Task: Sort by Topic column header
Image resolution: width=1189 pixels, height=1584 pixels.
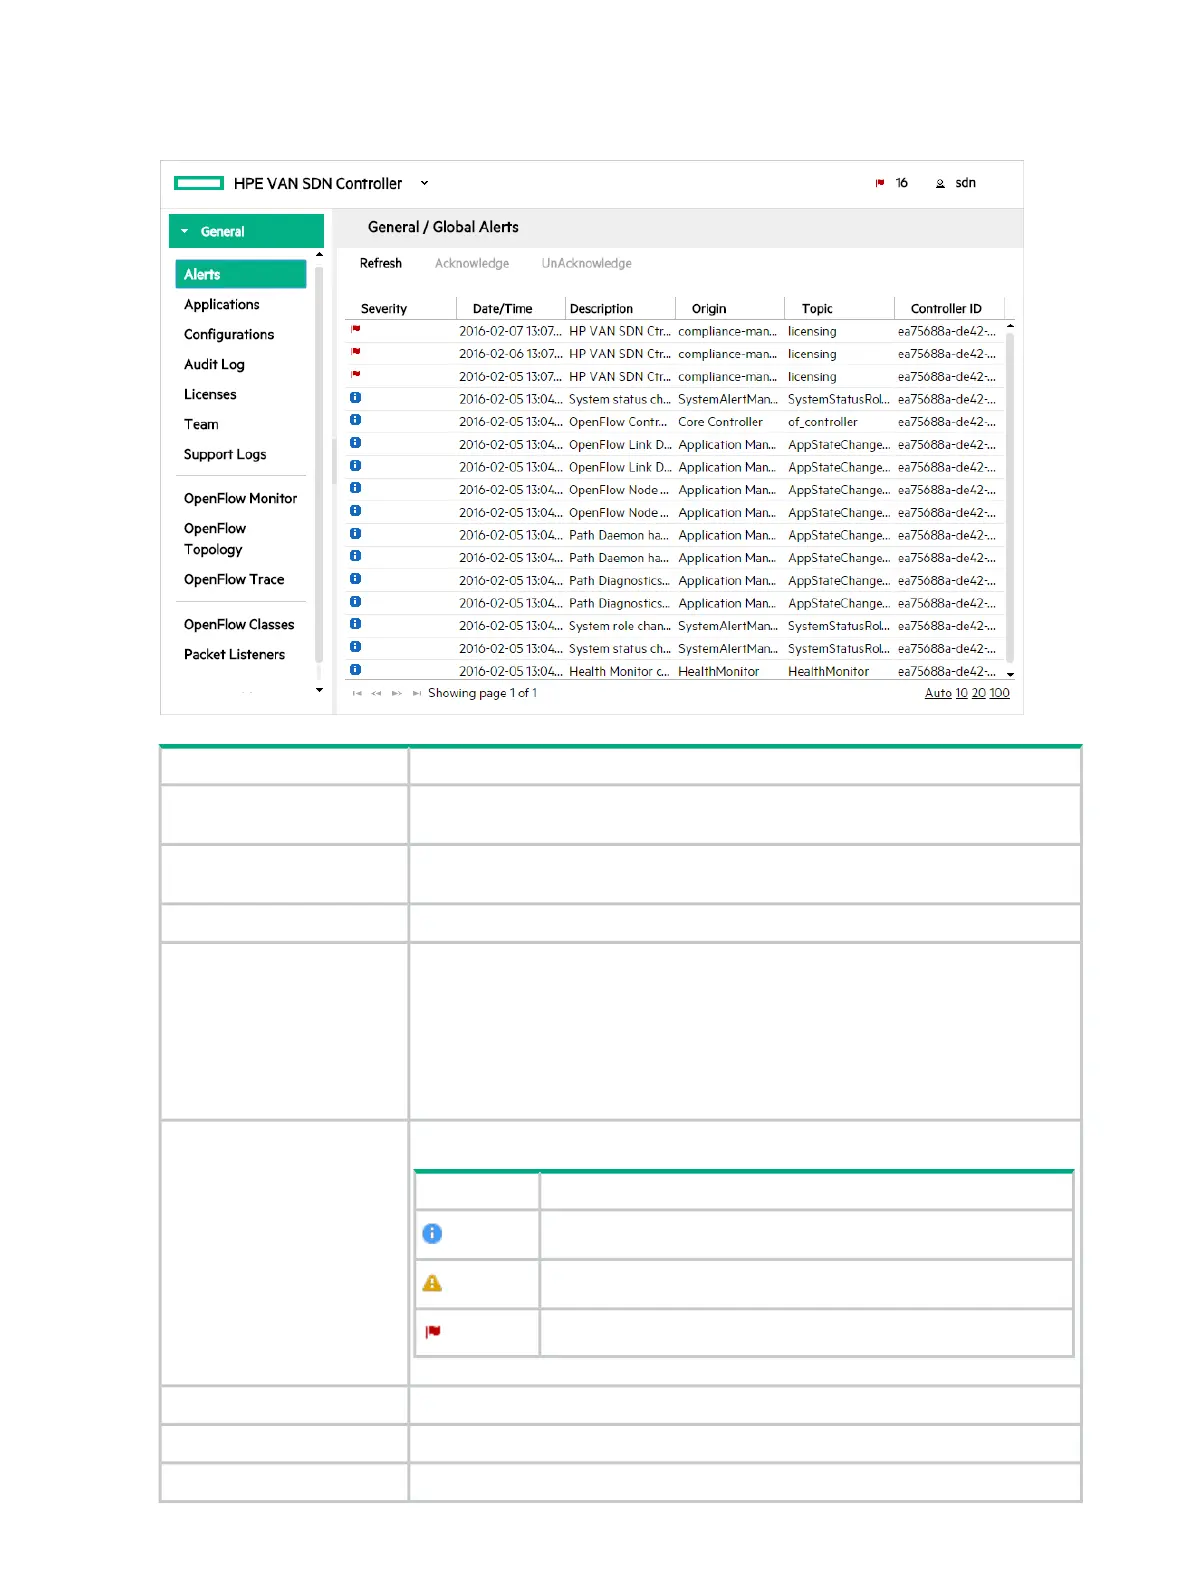Action: click(817, 309)
